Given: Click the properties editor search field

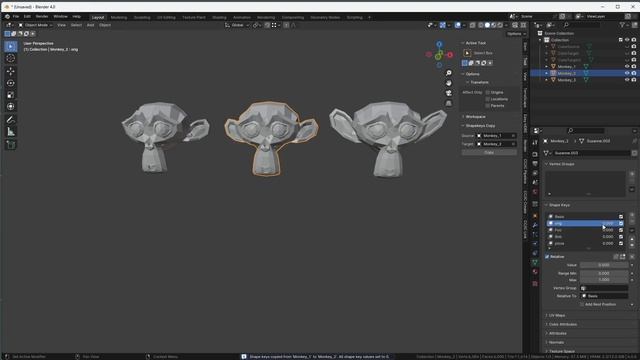Looking at the screenshot, I should point(586,131).
